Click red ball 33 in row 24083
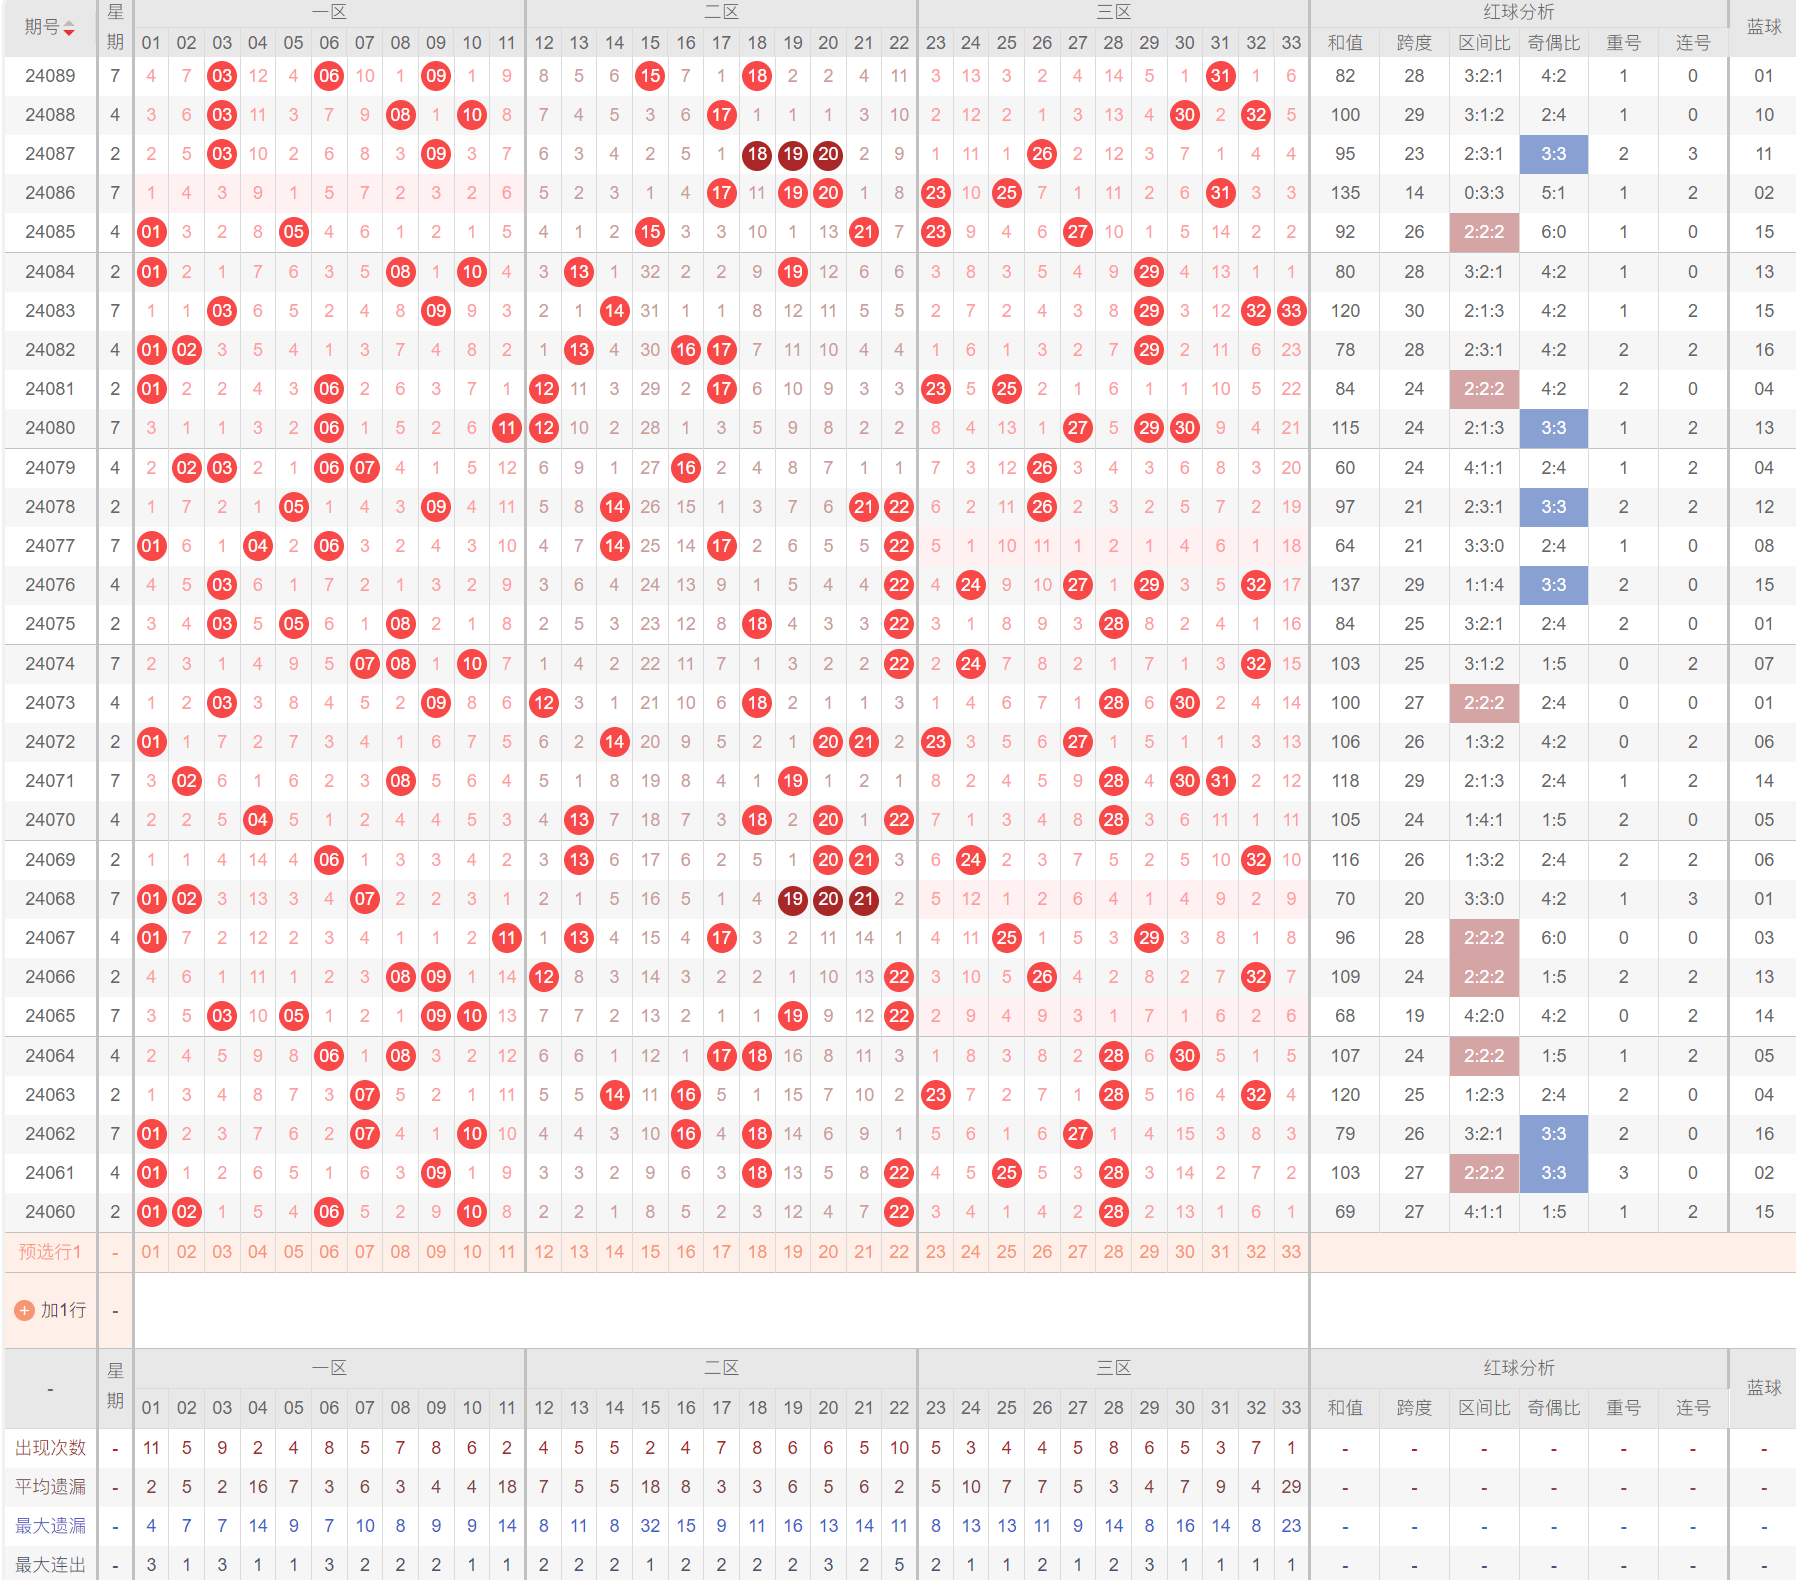The height and width of the screenshot is (1580, 1796). coord(1292,311)
